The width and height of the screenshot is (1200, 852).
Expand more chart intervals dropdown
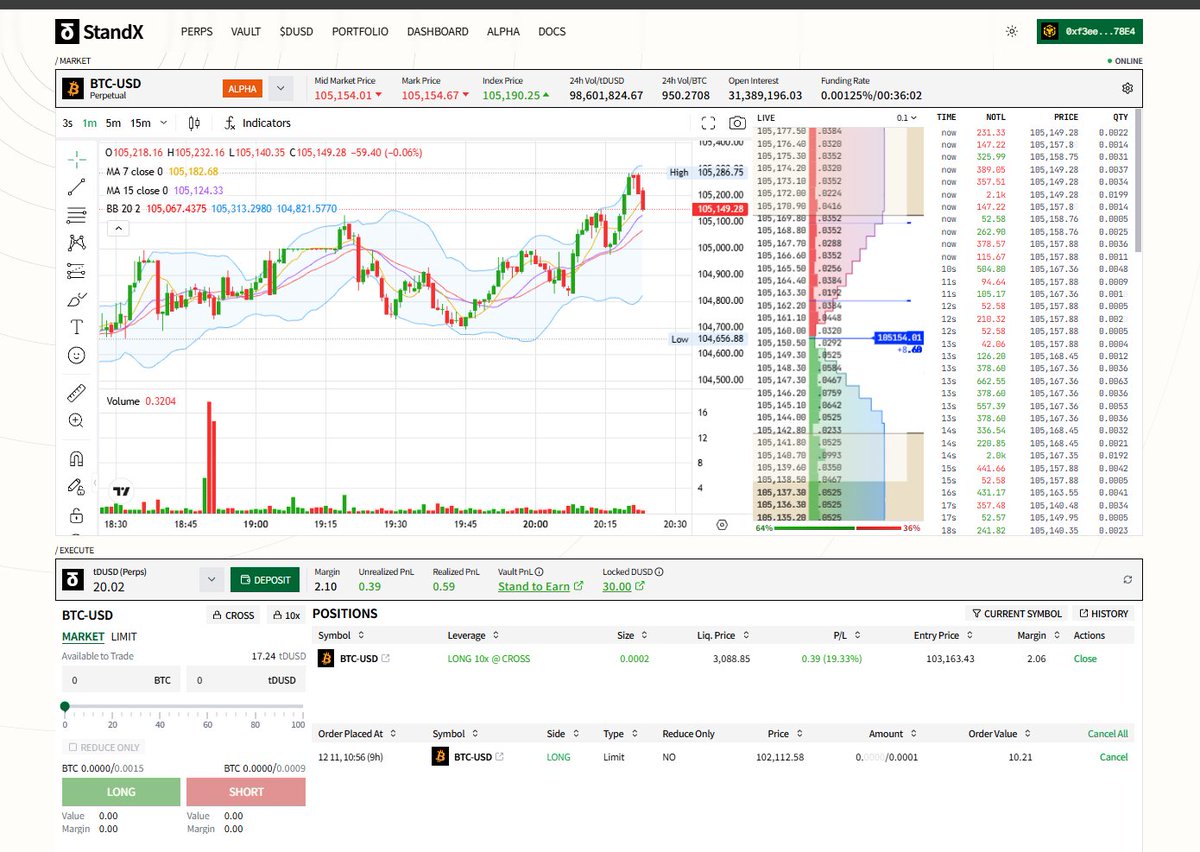point(164,123)
